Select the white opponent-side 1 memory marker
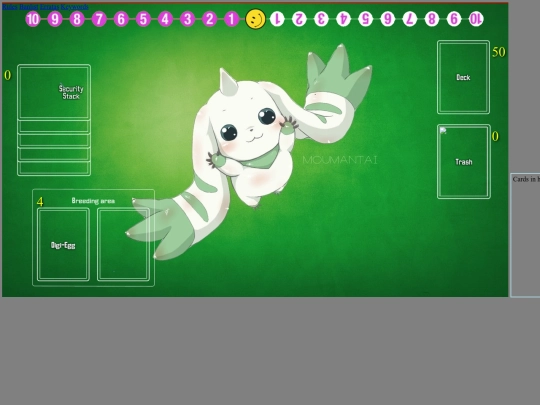Screen dimensions: 540x405 point(277,19)
